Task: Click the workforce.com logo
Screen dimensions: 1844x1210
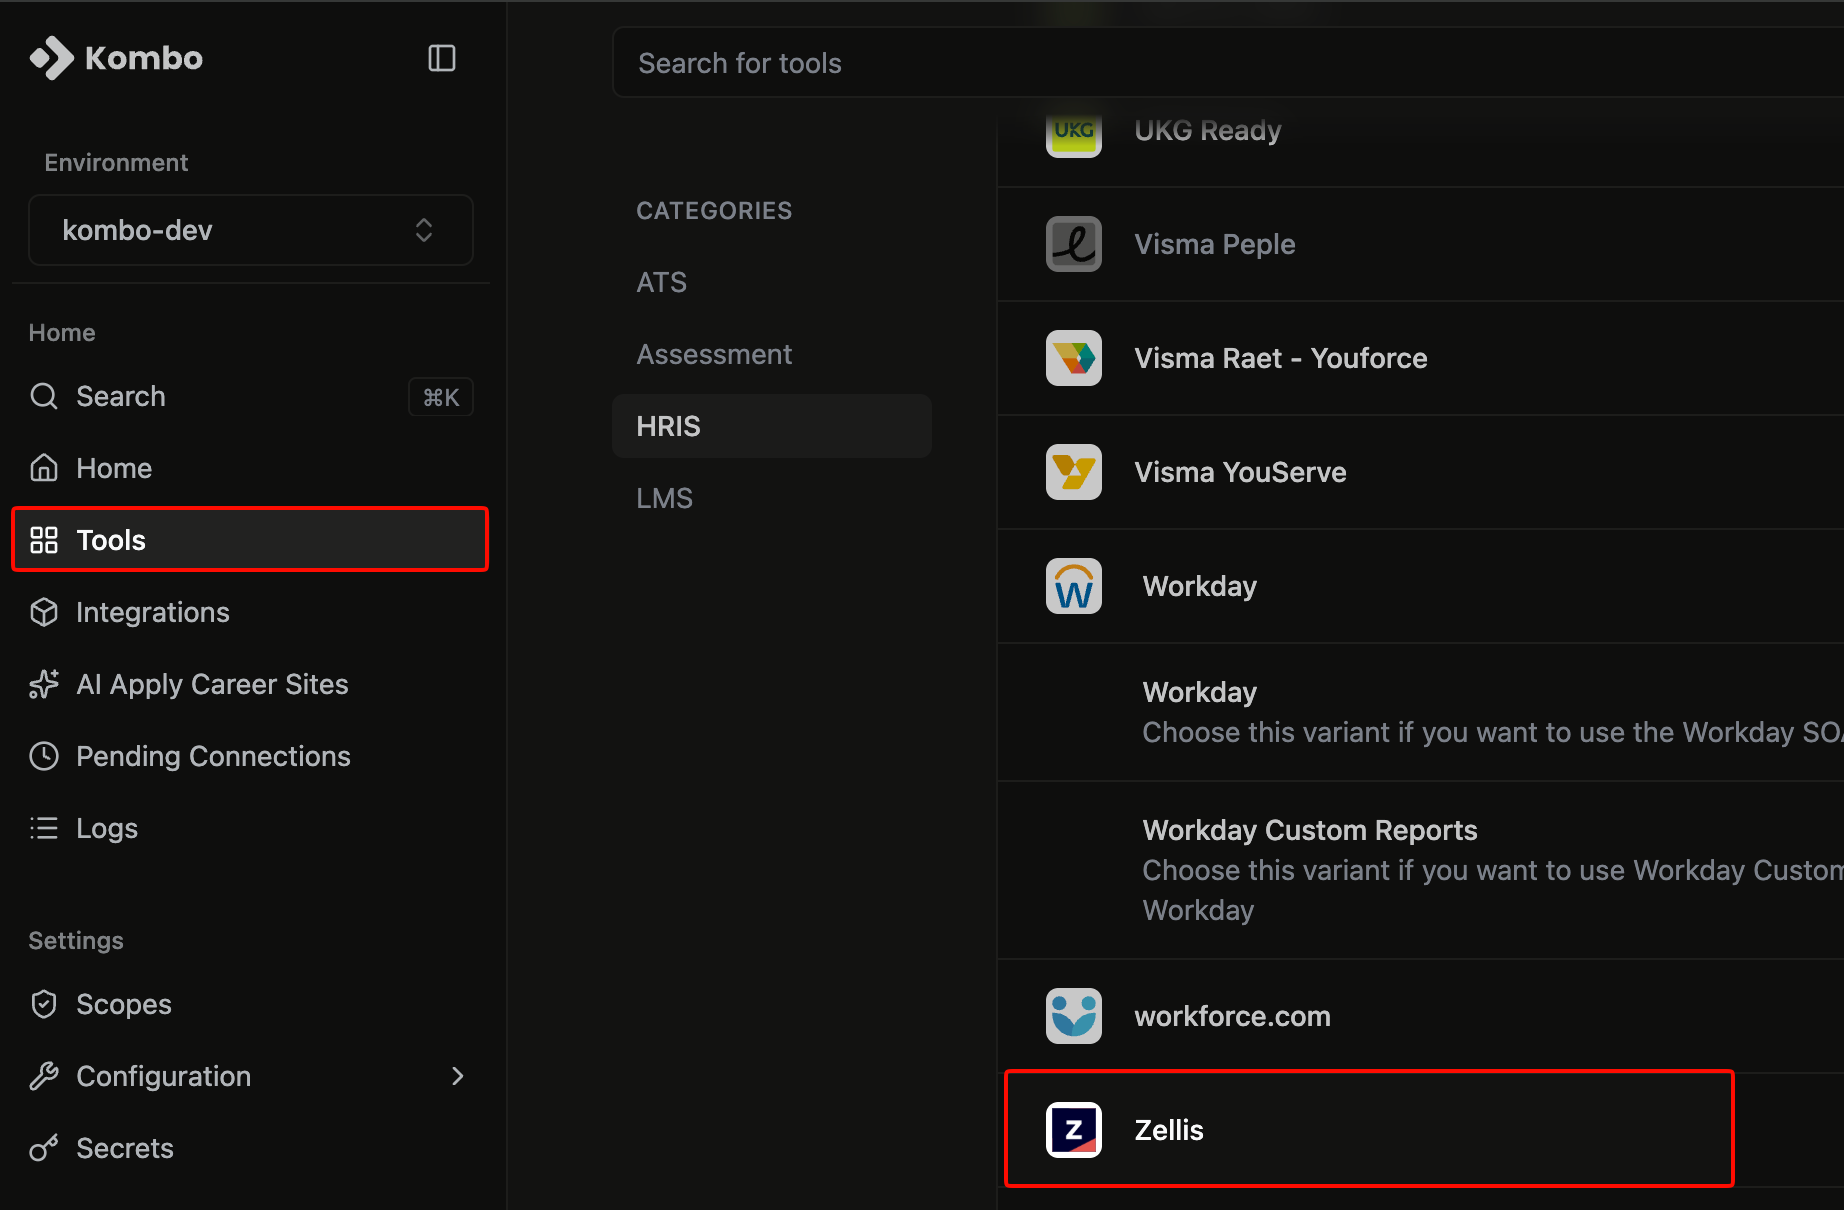Action: (1074, 1016)
